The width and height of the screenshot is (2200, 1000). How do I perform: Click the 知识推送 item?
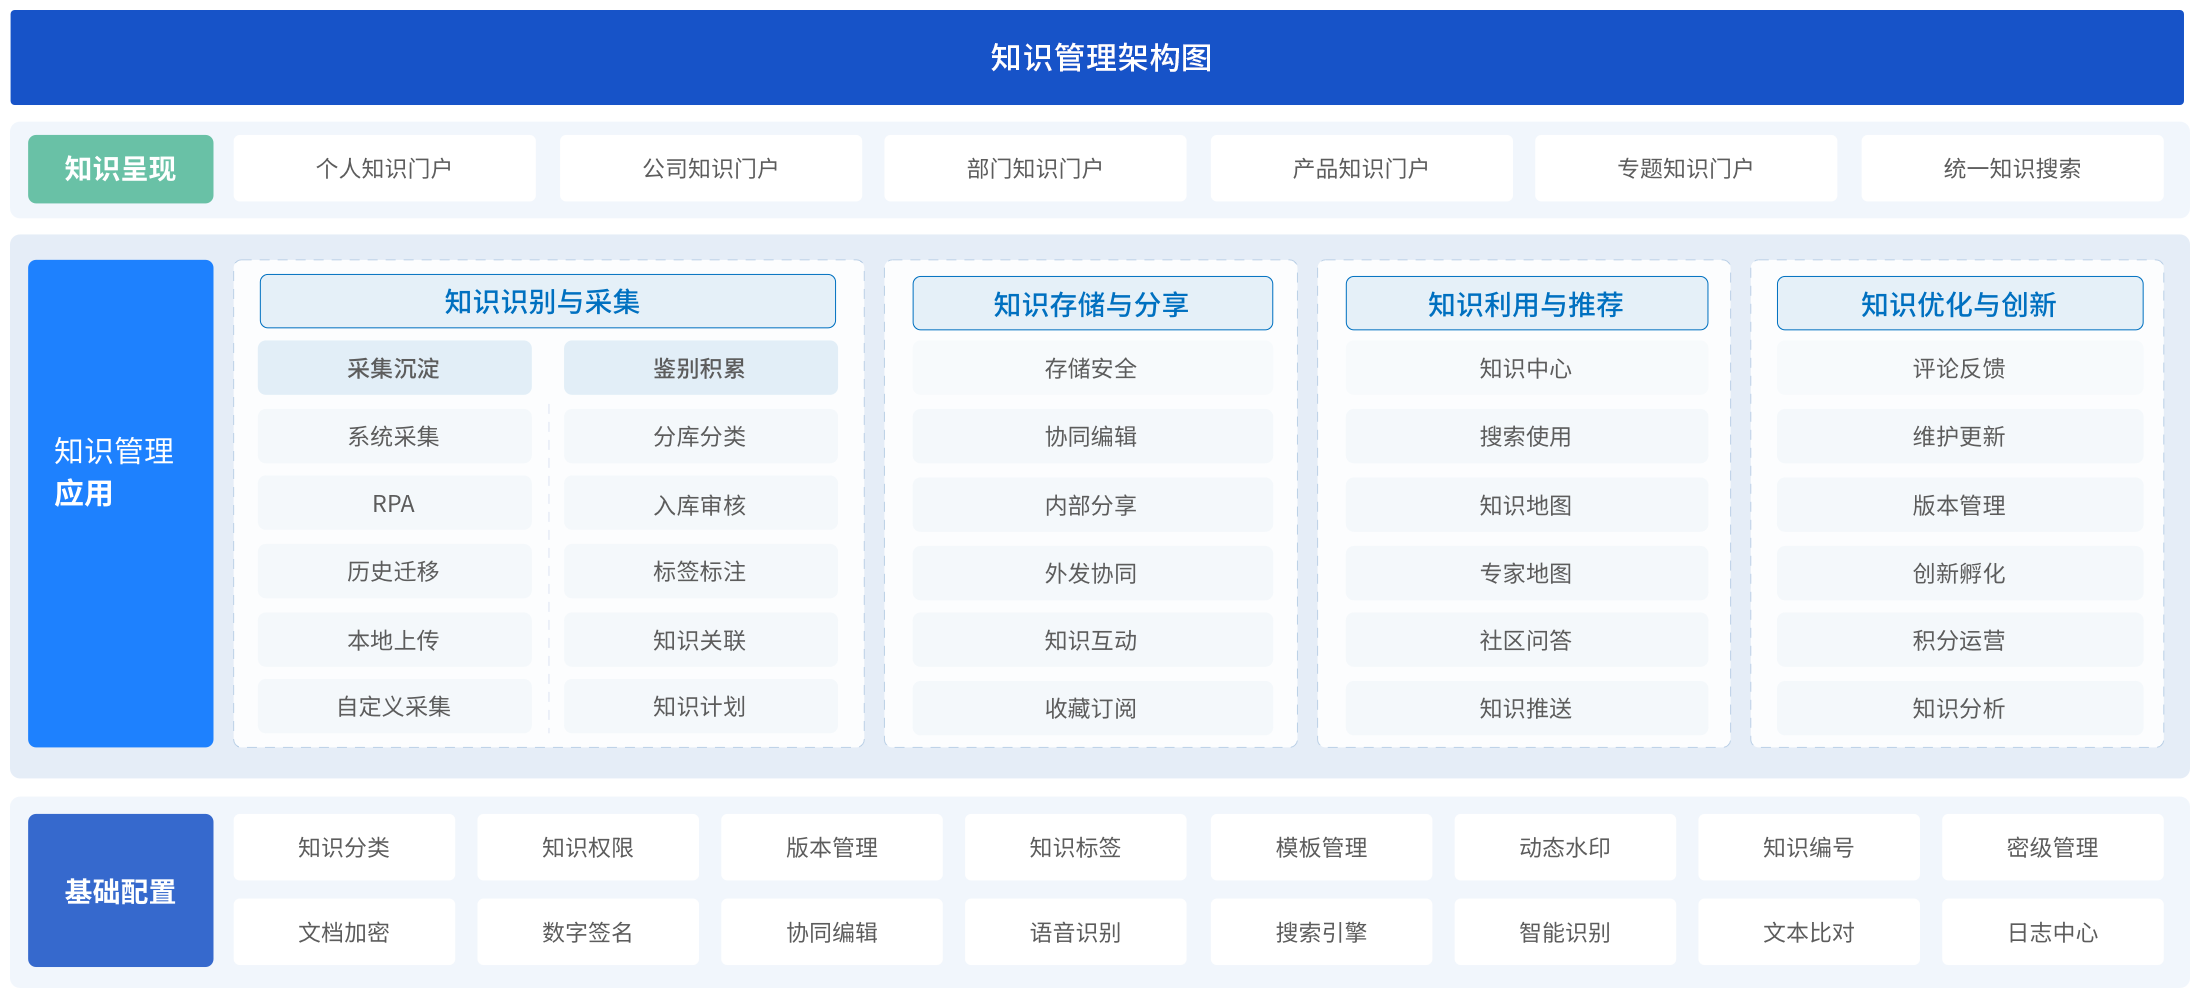click(x=1526, y=708)
